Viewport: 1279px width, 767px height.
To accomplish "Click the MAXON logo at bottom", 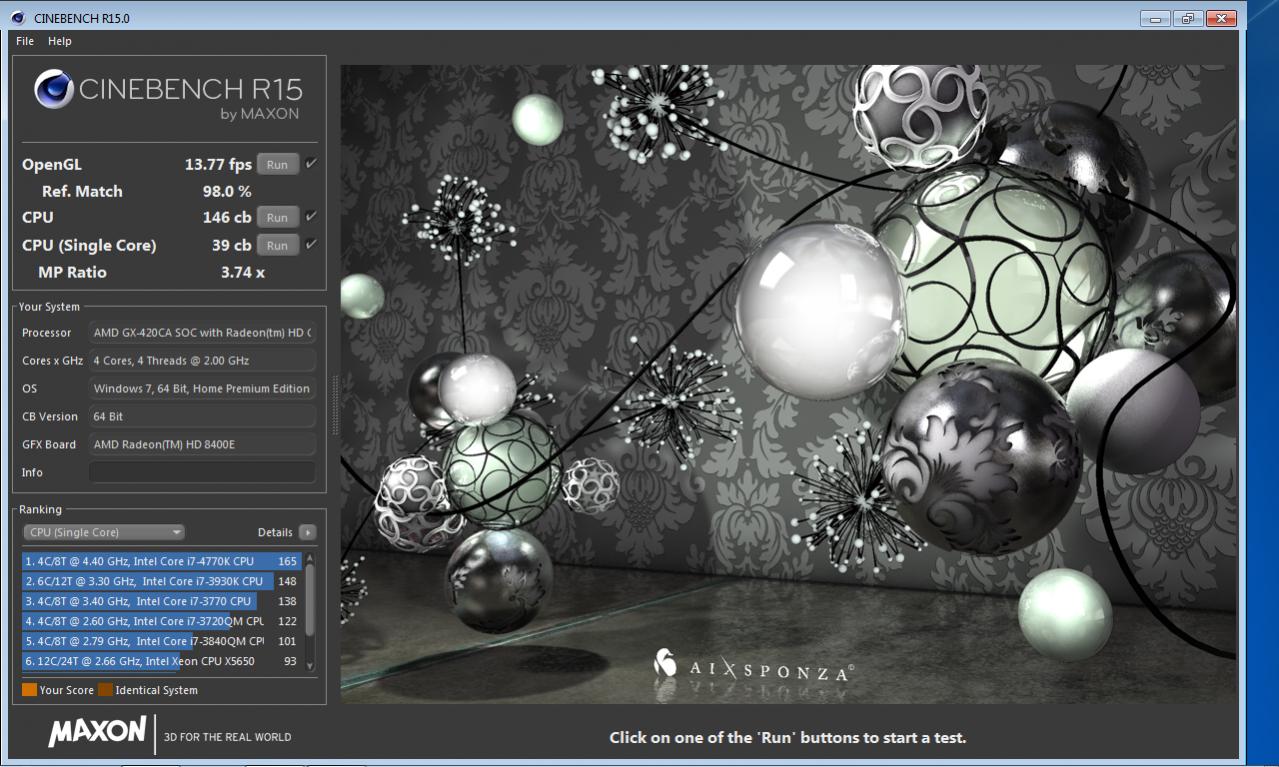I will pyautogui.click(x=97, y=732).
